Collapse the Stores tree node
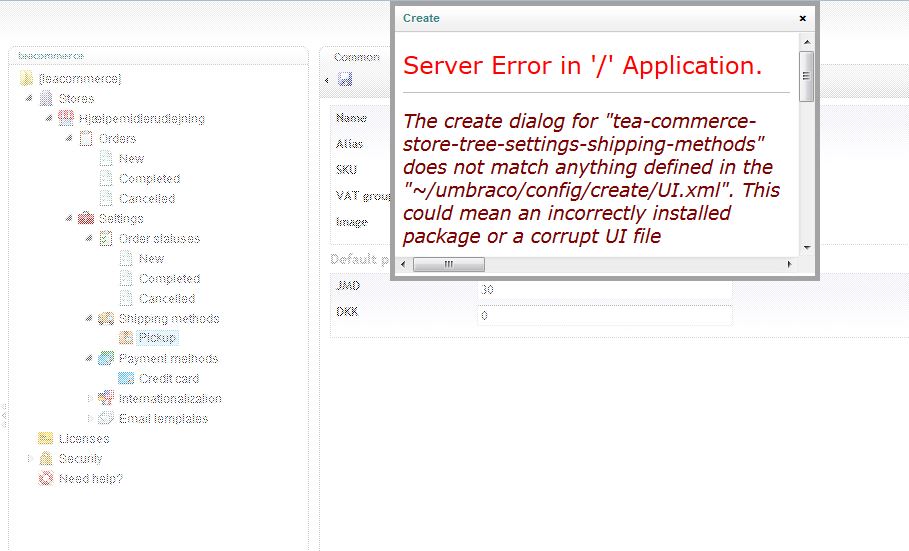Viewport: 909px width, 551px height. [29, 99]
